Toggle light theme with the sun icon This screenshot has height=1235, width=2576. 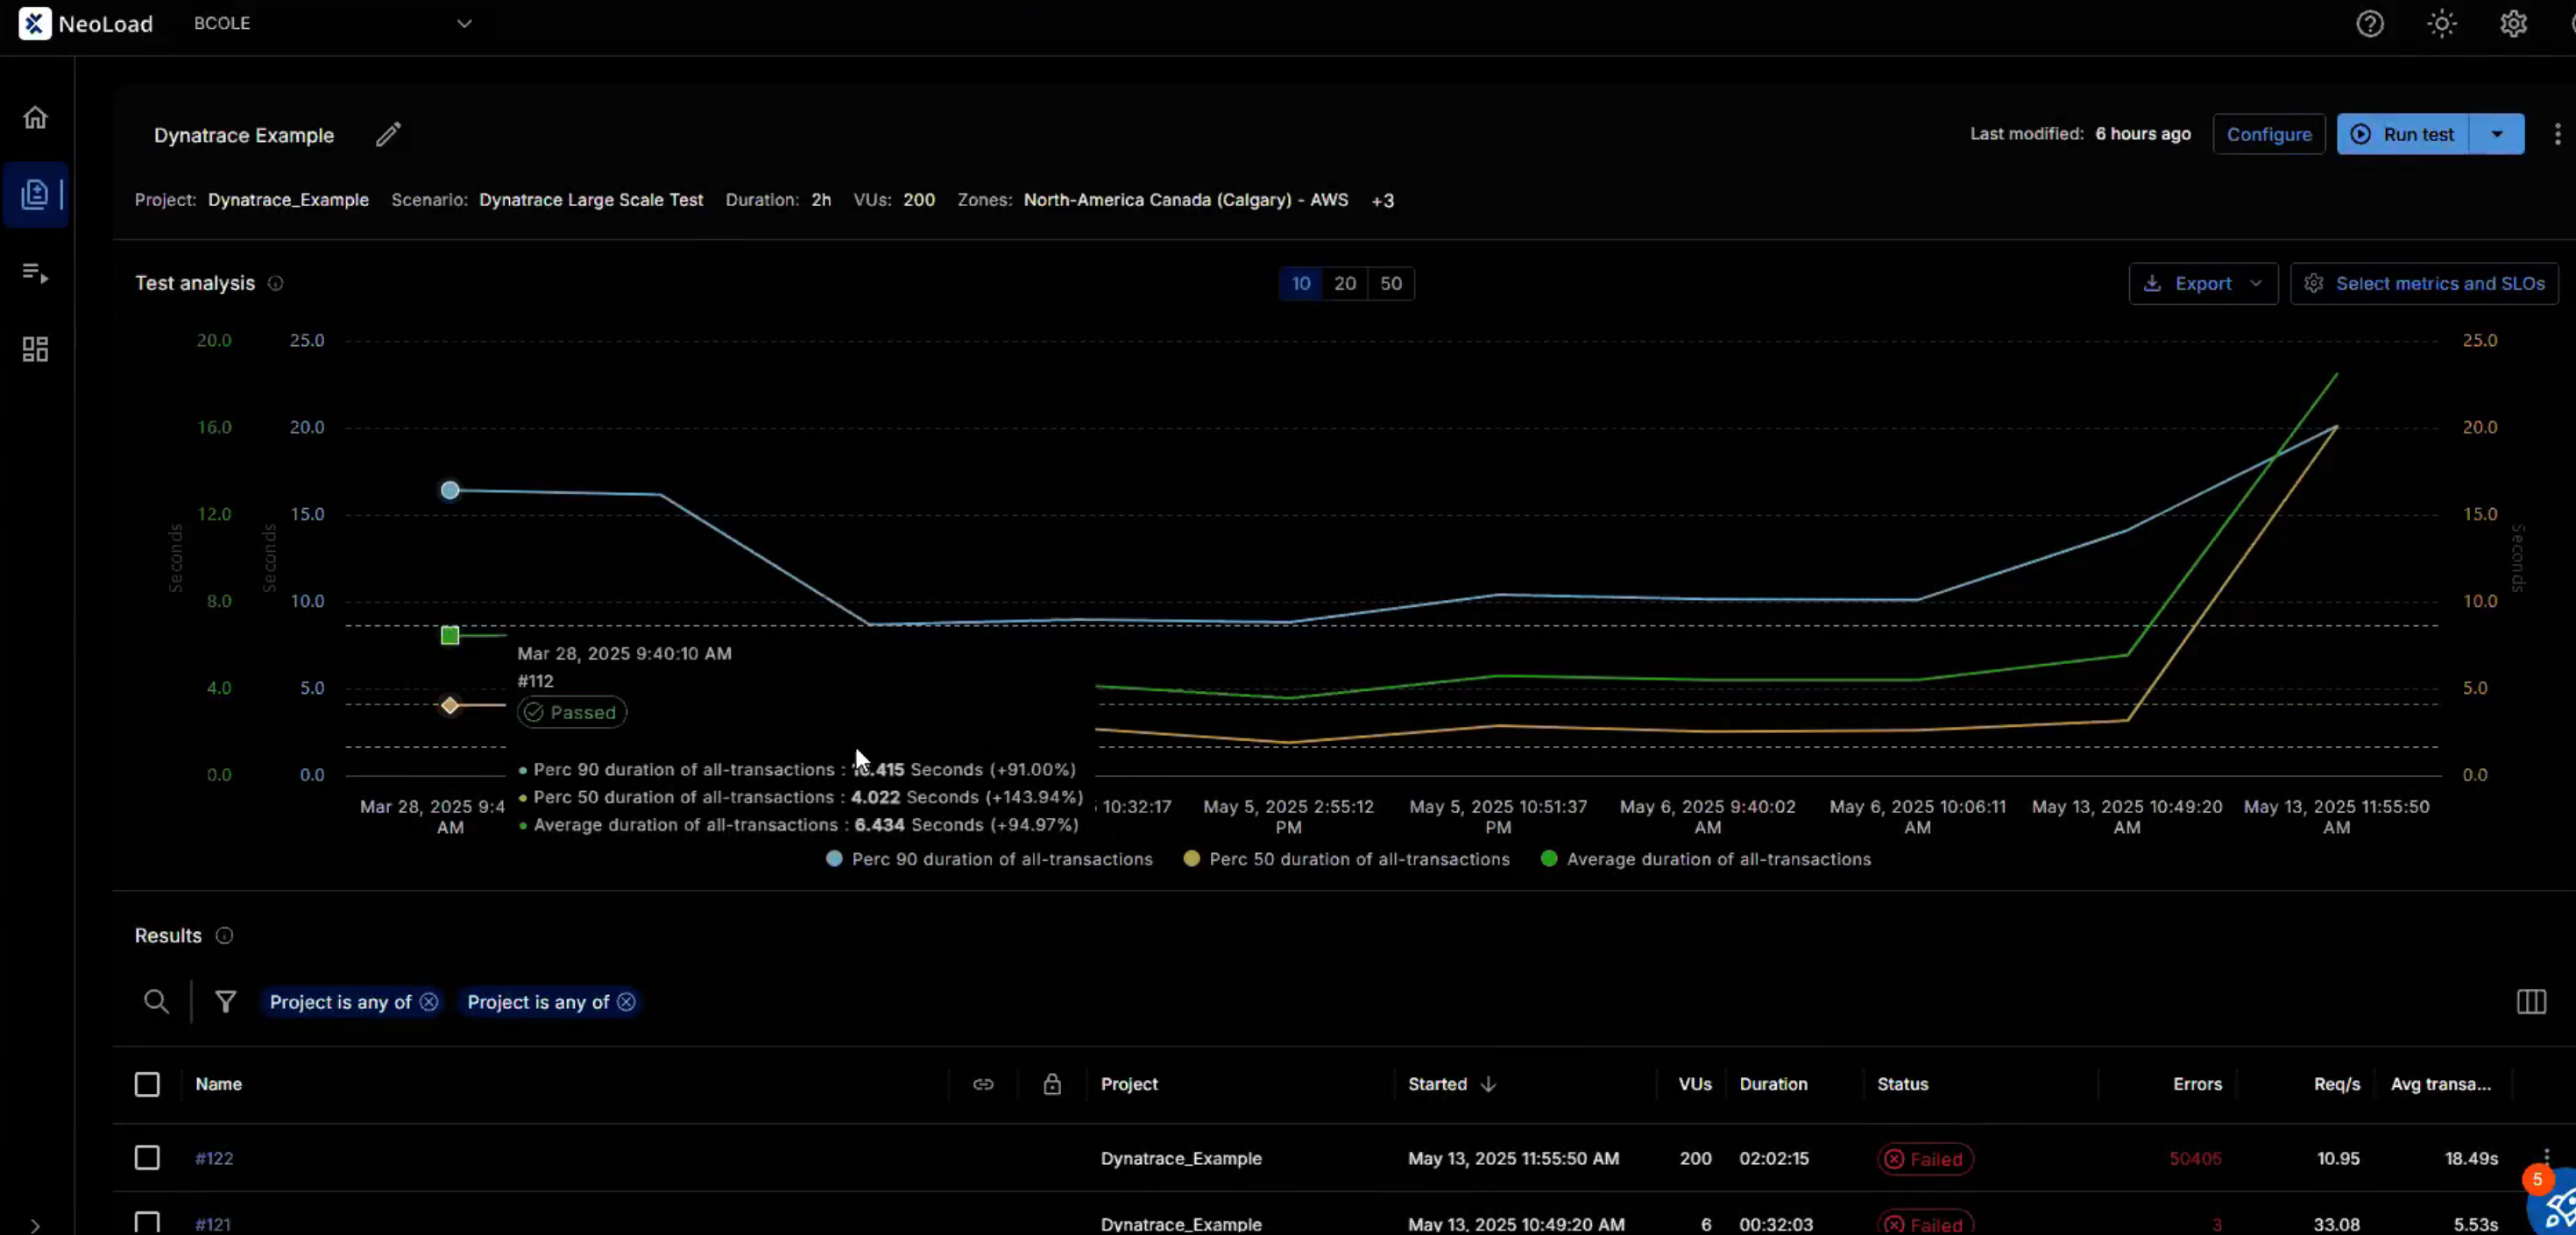click(x=2441, y=24)
